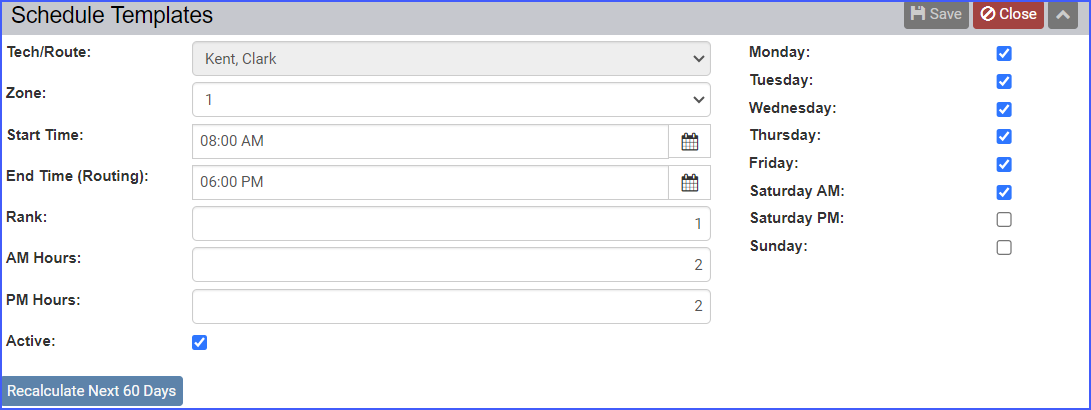Screen dimensions: 1091x410
Task: Toggle the Friday checkbox
Action: click(x=1003, y=164)
